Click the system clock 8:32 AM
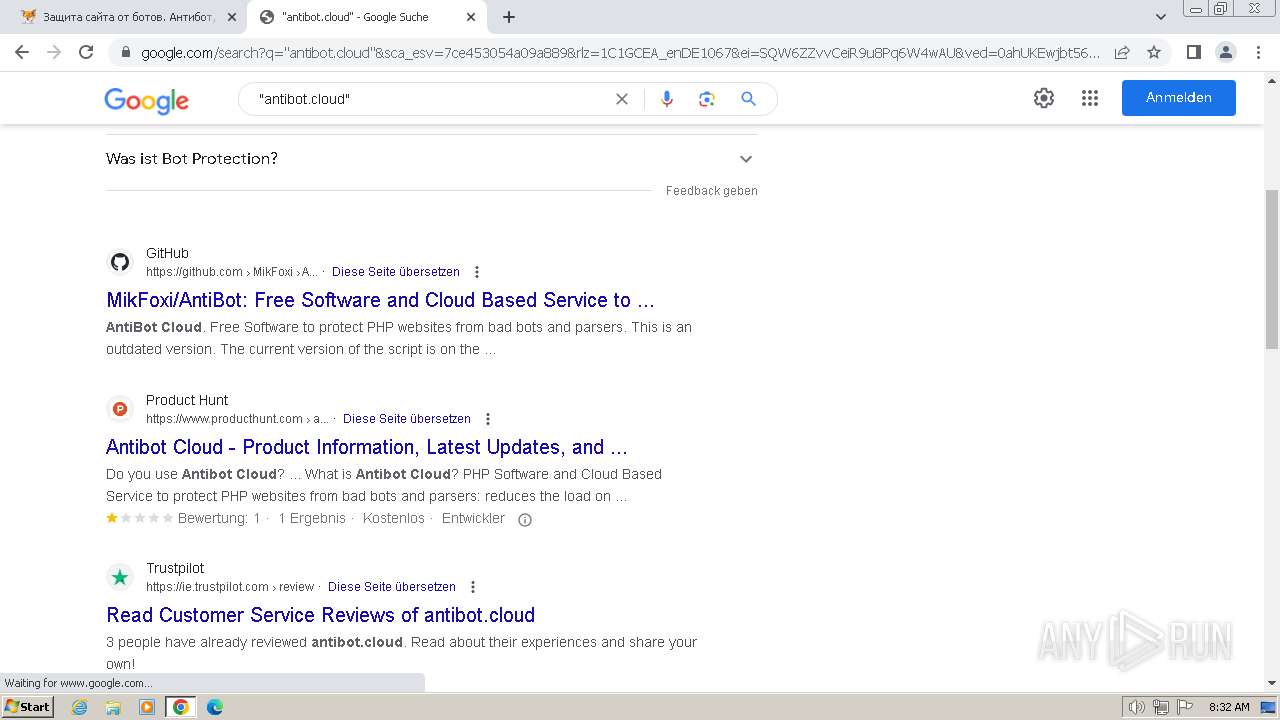The image size is (1280, 720). (1229, 707)
